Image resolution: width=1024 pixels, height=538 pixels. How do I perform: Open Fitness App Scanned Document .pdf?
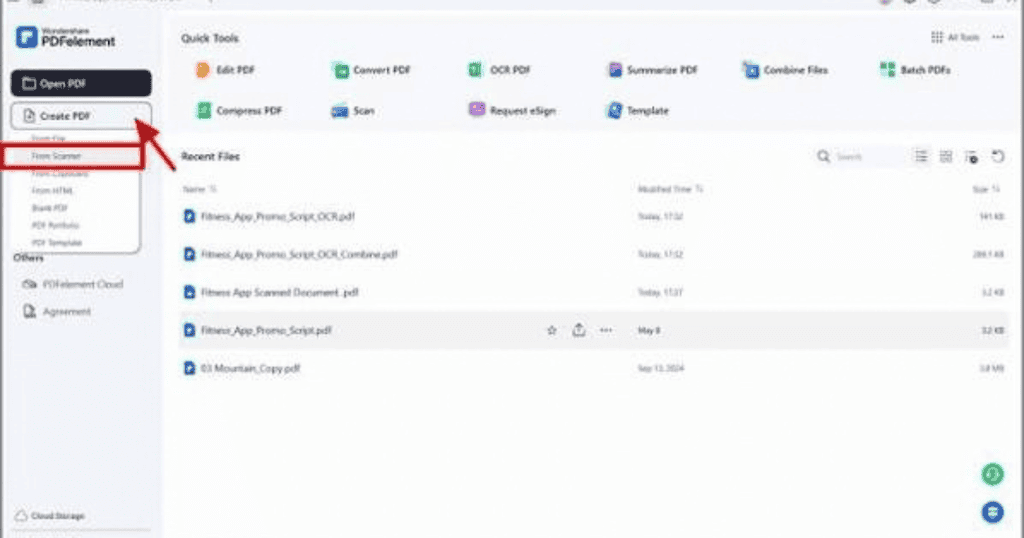click(x=280, y=293)
